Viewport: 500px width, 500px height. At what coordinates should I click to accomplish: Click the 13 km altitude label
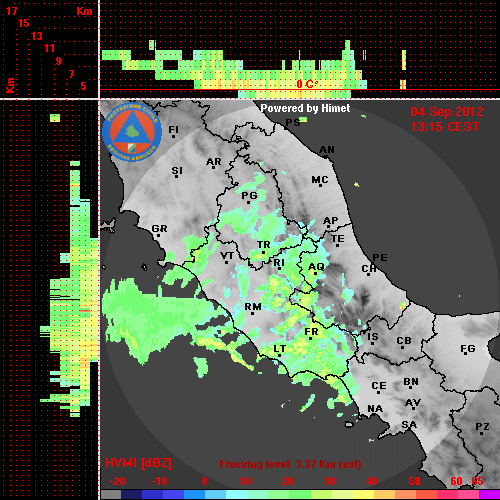37,36
